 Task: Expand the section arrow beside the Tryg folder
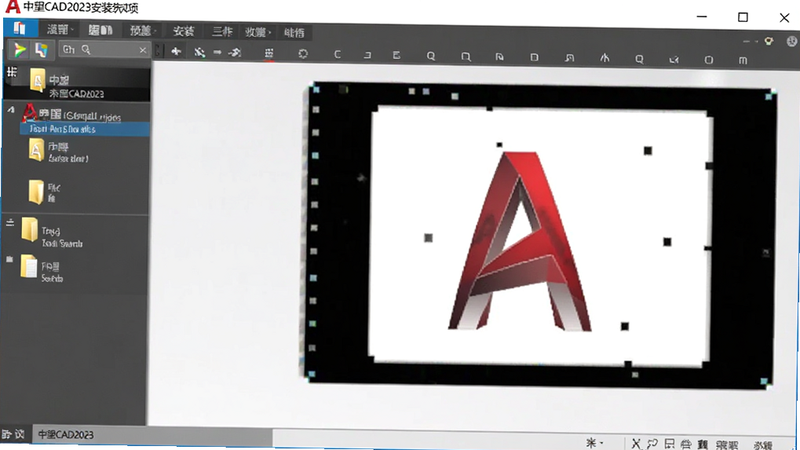(10, 222)
